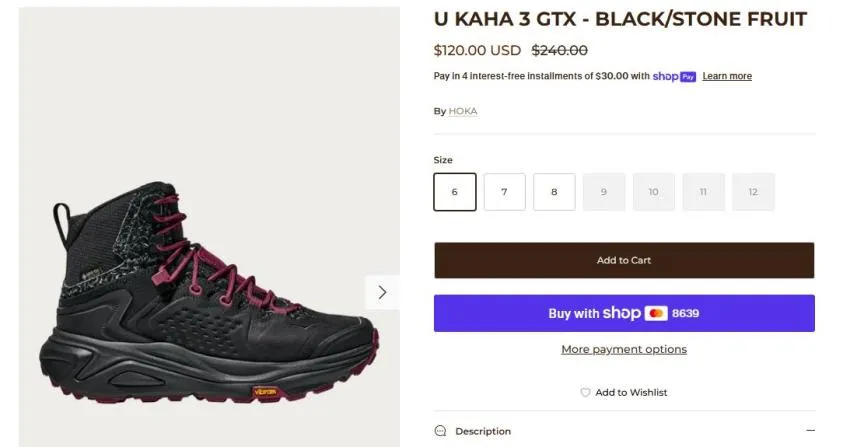The image size is (850, 447).
Task: Select size 7
Action: [x=504, y=192]
